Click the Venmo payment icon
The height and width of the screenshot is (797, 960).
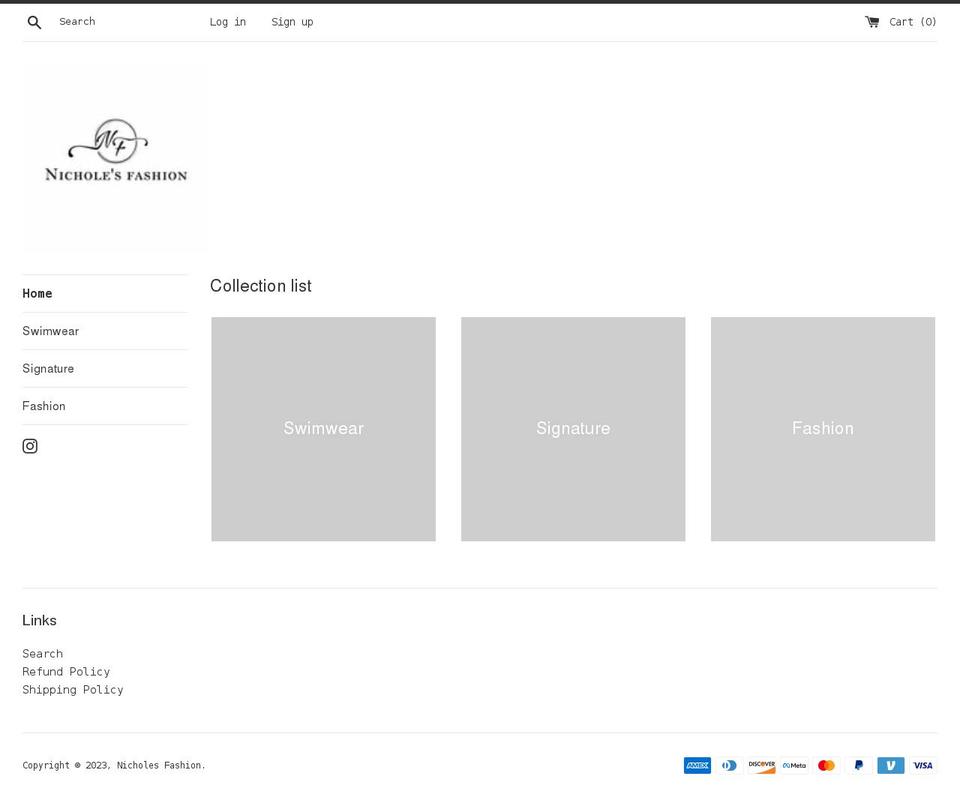tap(890, 765)
